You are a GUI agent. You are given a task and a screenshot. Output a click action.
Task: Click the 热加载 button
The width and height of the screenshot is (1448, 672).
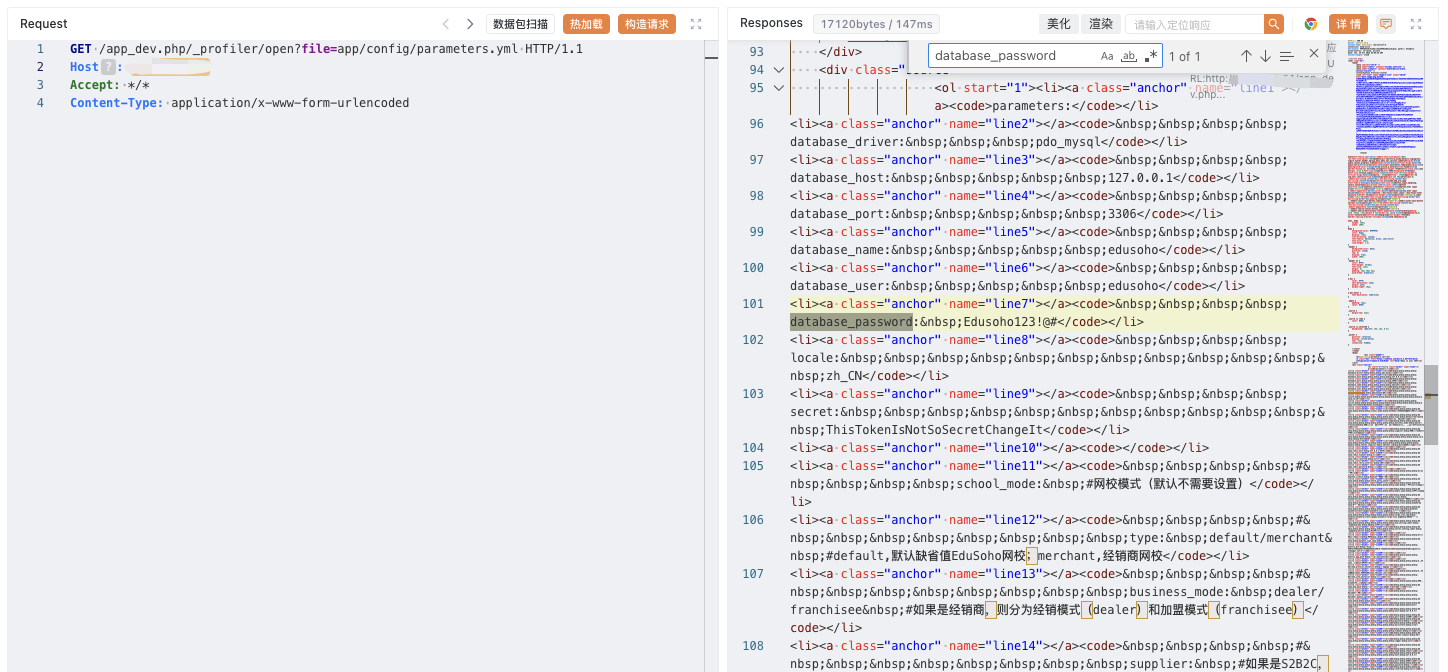point(587,24)
